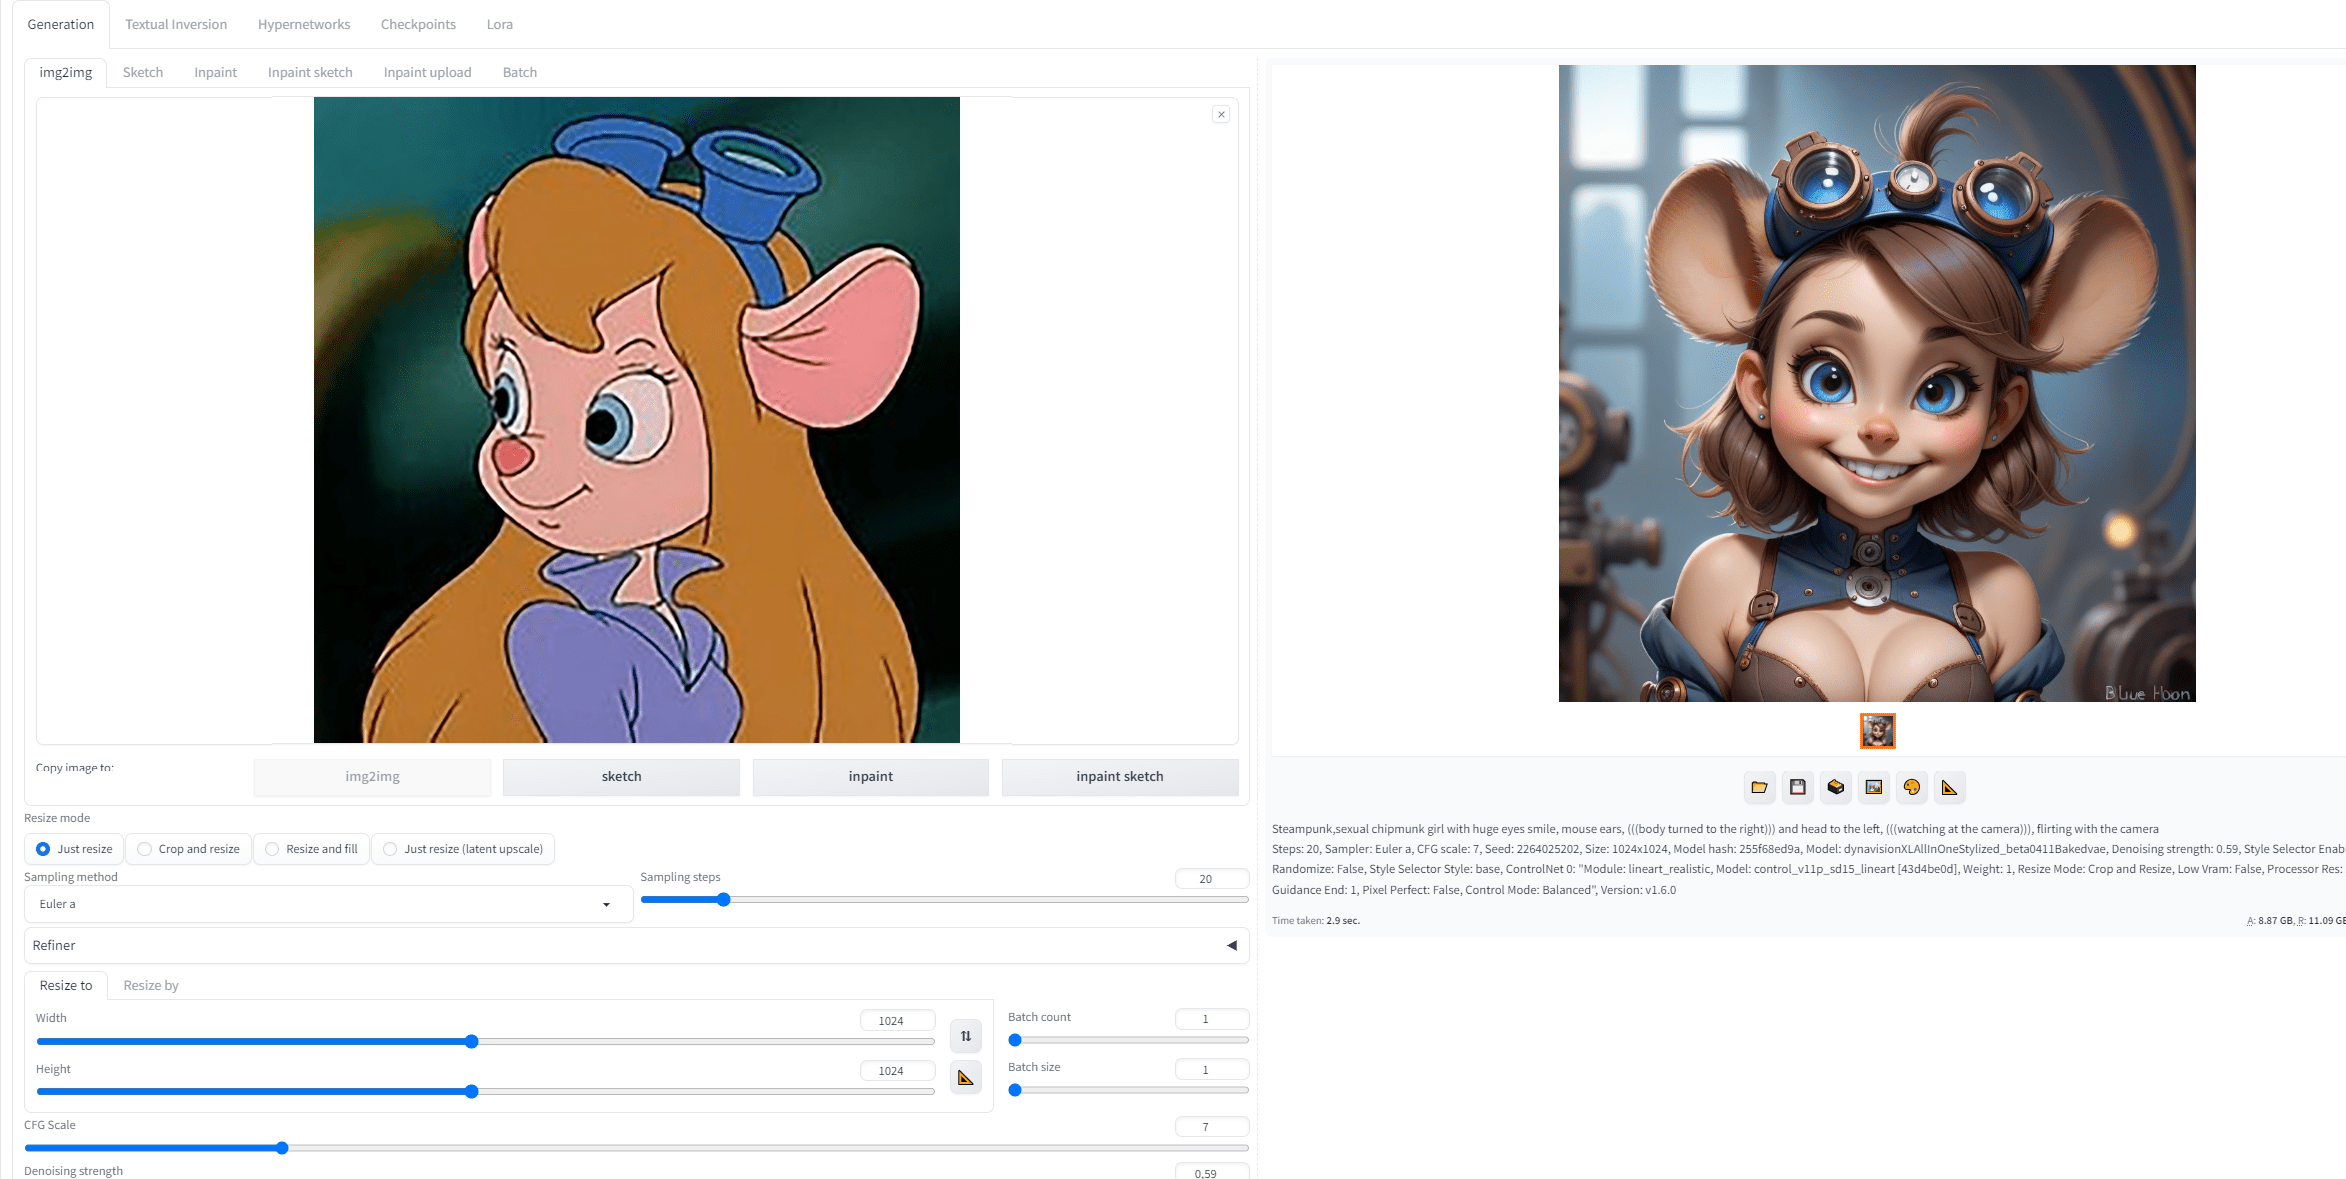The image size is (2346, 1179).
Task: Open the Checkpoints tab
Action: [418, 24]
